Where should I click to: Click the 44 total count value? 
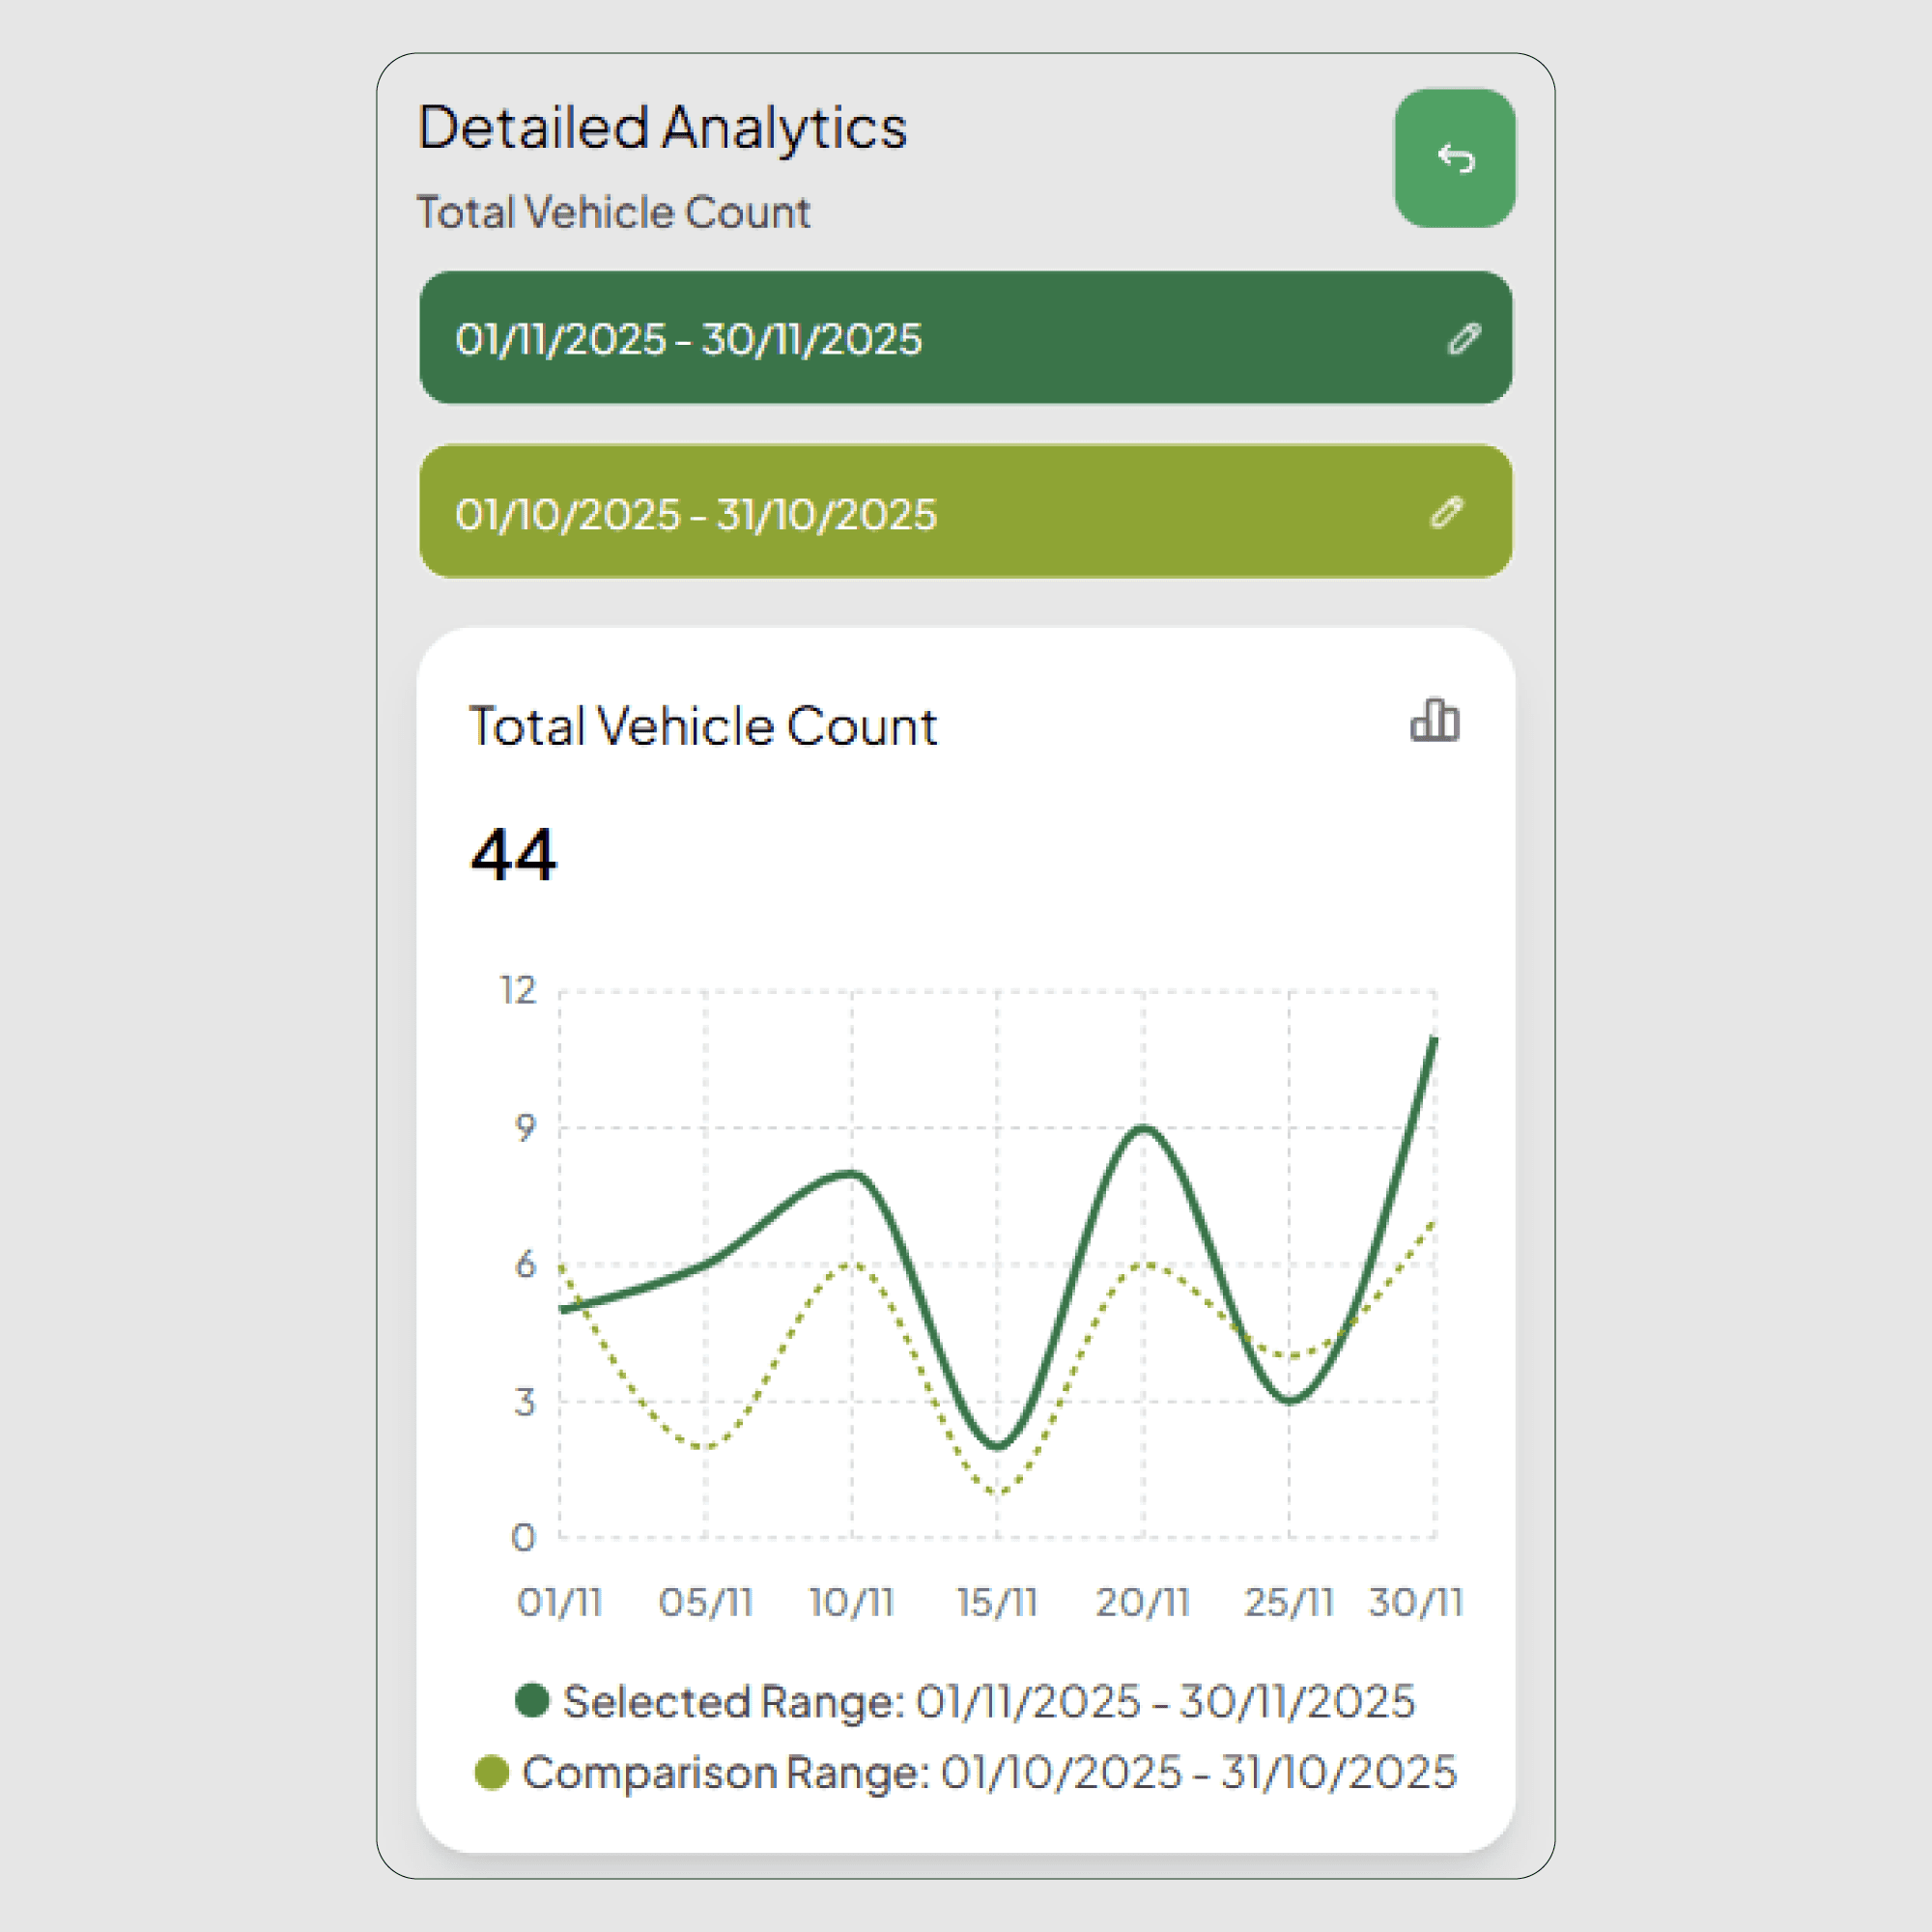point(513,855)
